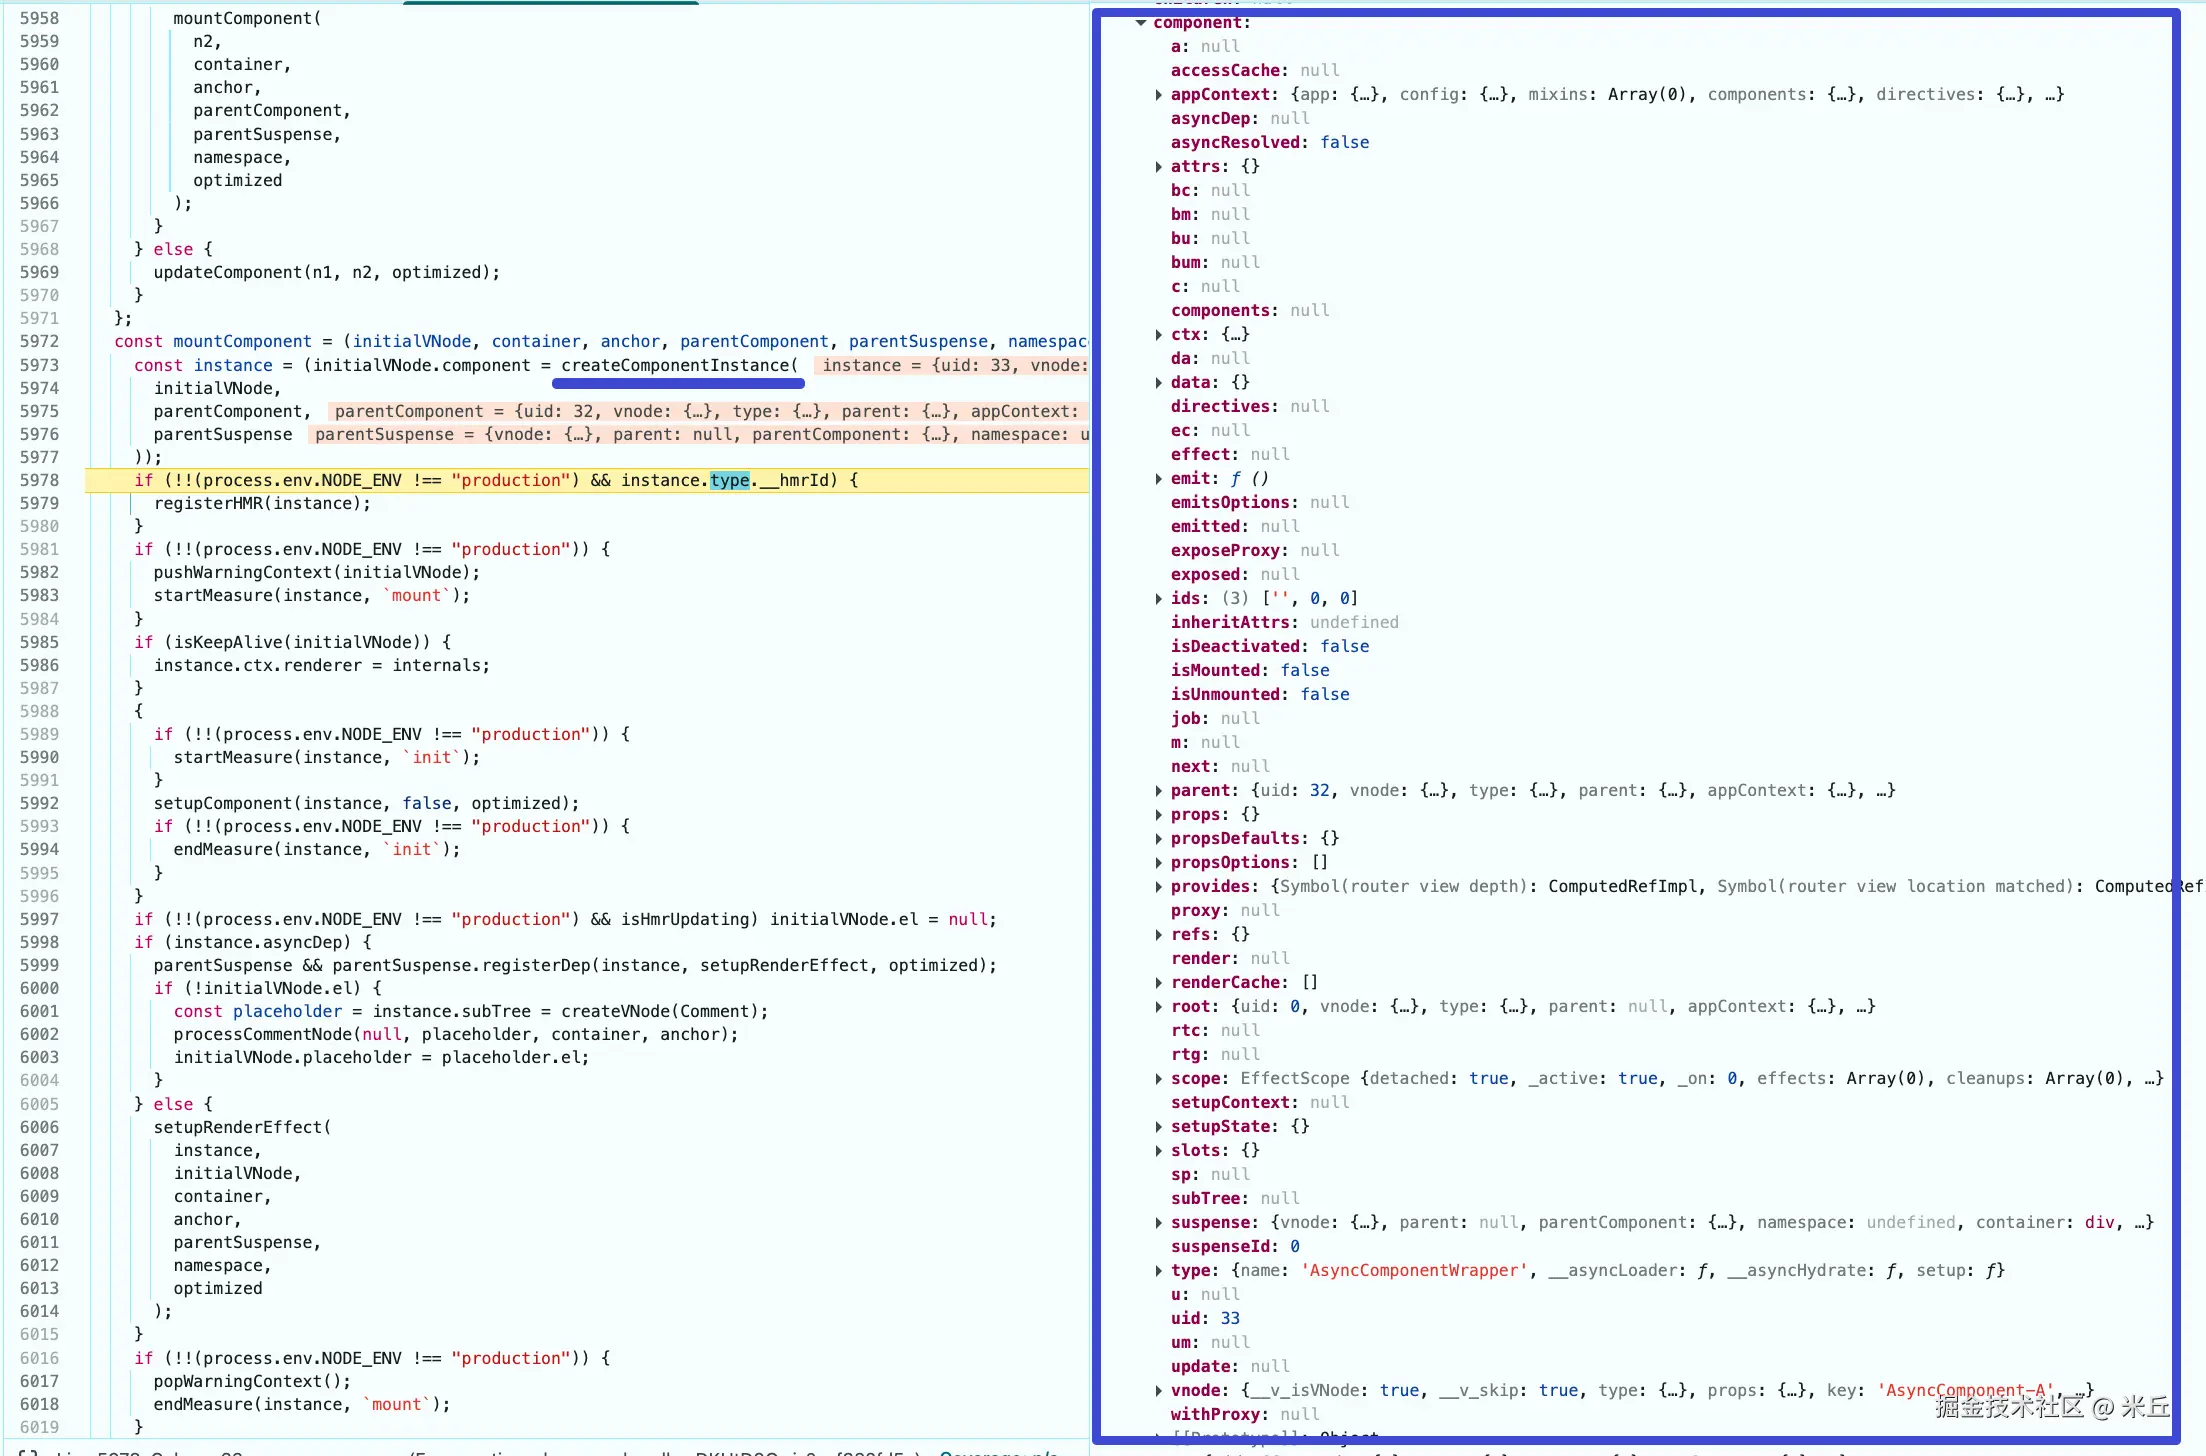Expand the appContext property
Image resolution: width=2206 pixels, height=1456 pixels.
coord(1158,95)
